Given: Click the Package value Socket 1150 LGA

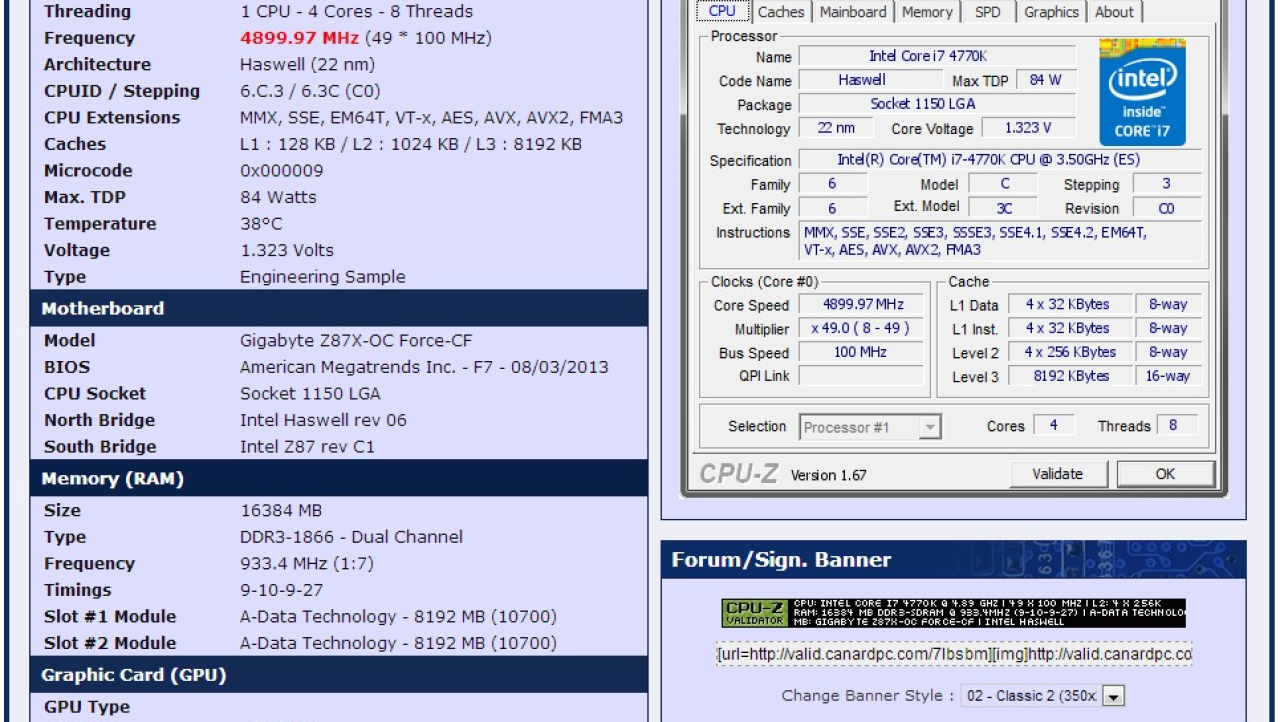Looking at the screenshot, I should click(937, 104).
